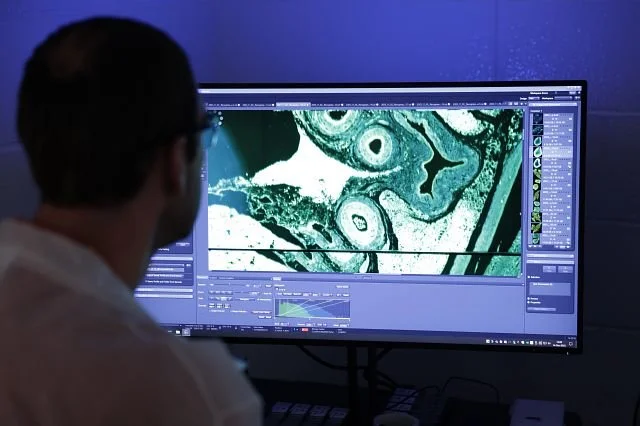Screen dimensions: 640x426
Task: Click the top slider in the Dimensions panel
Action: (229, 284)
